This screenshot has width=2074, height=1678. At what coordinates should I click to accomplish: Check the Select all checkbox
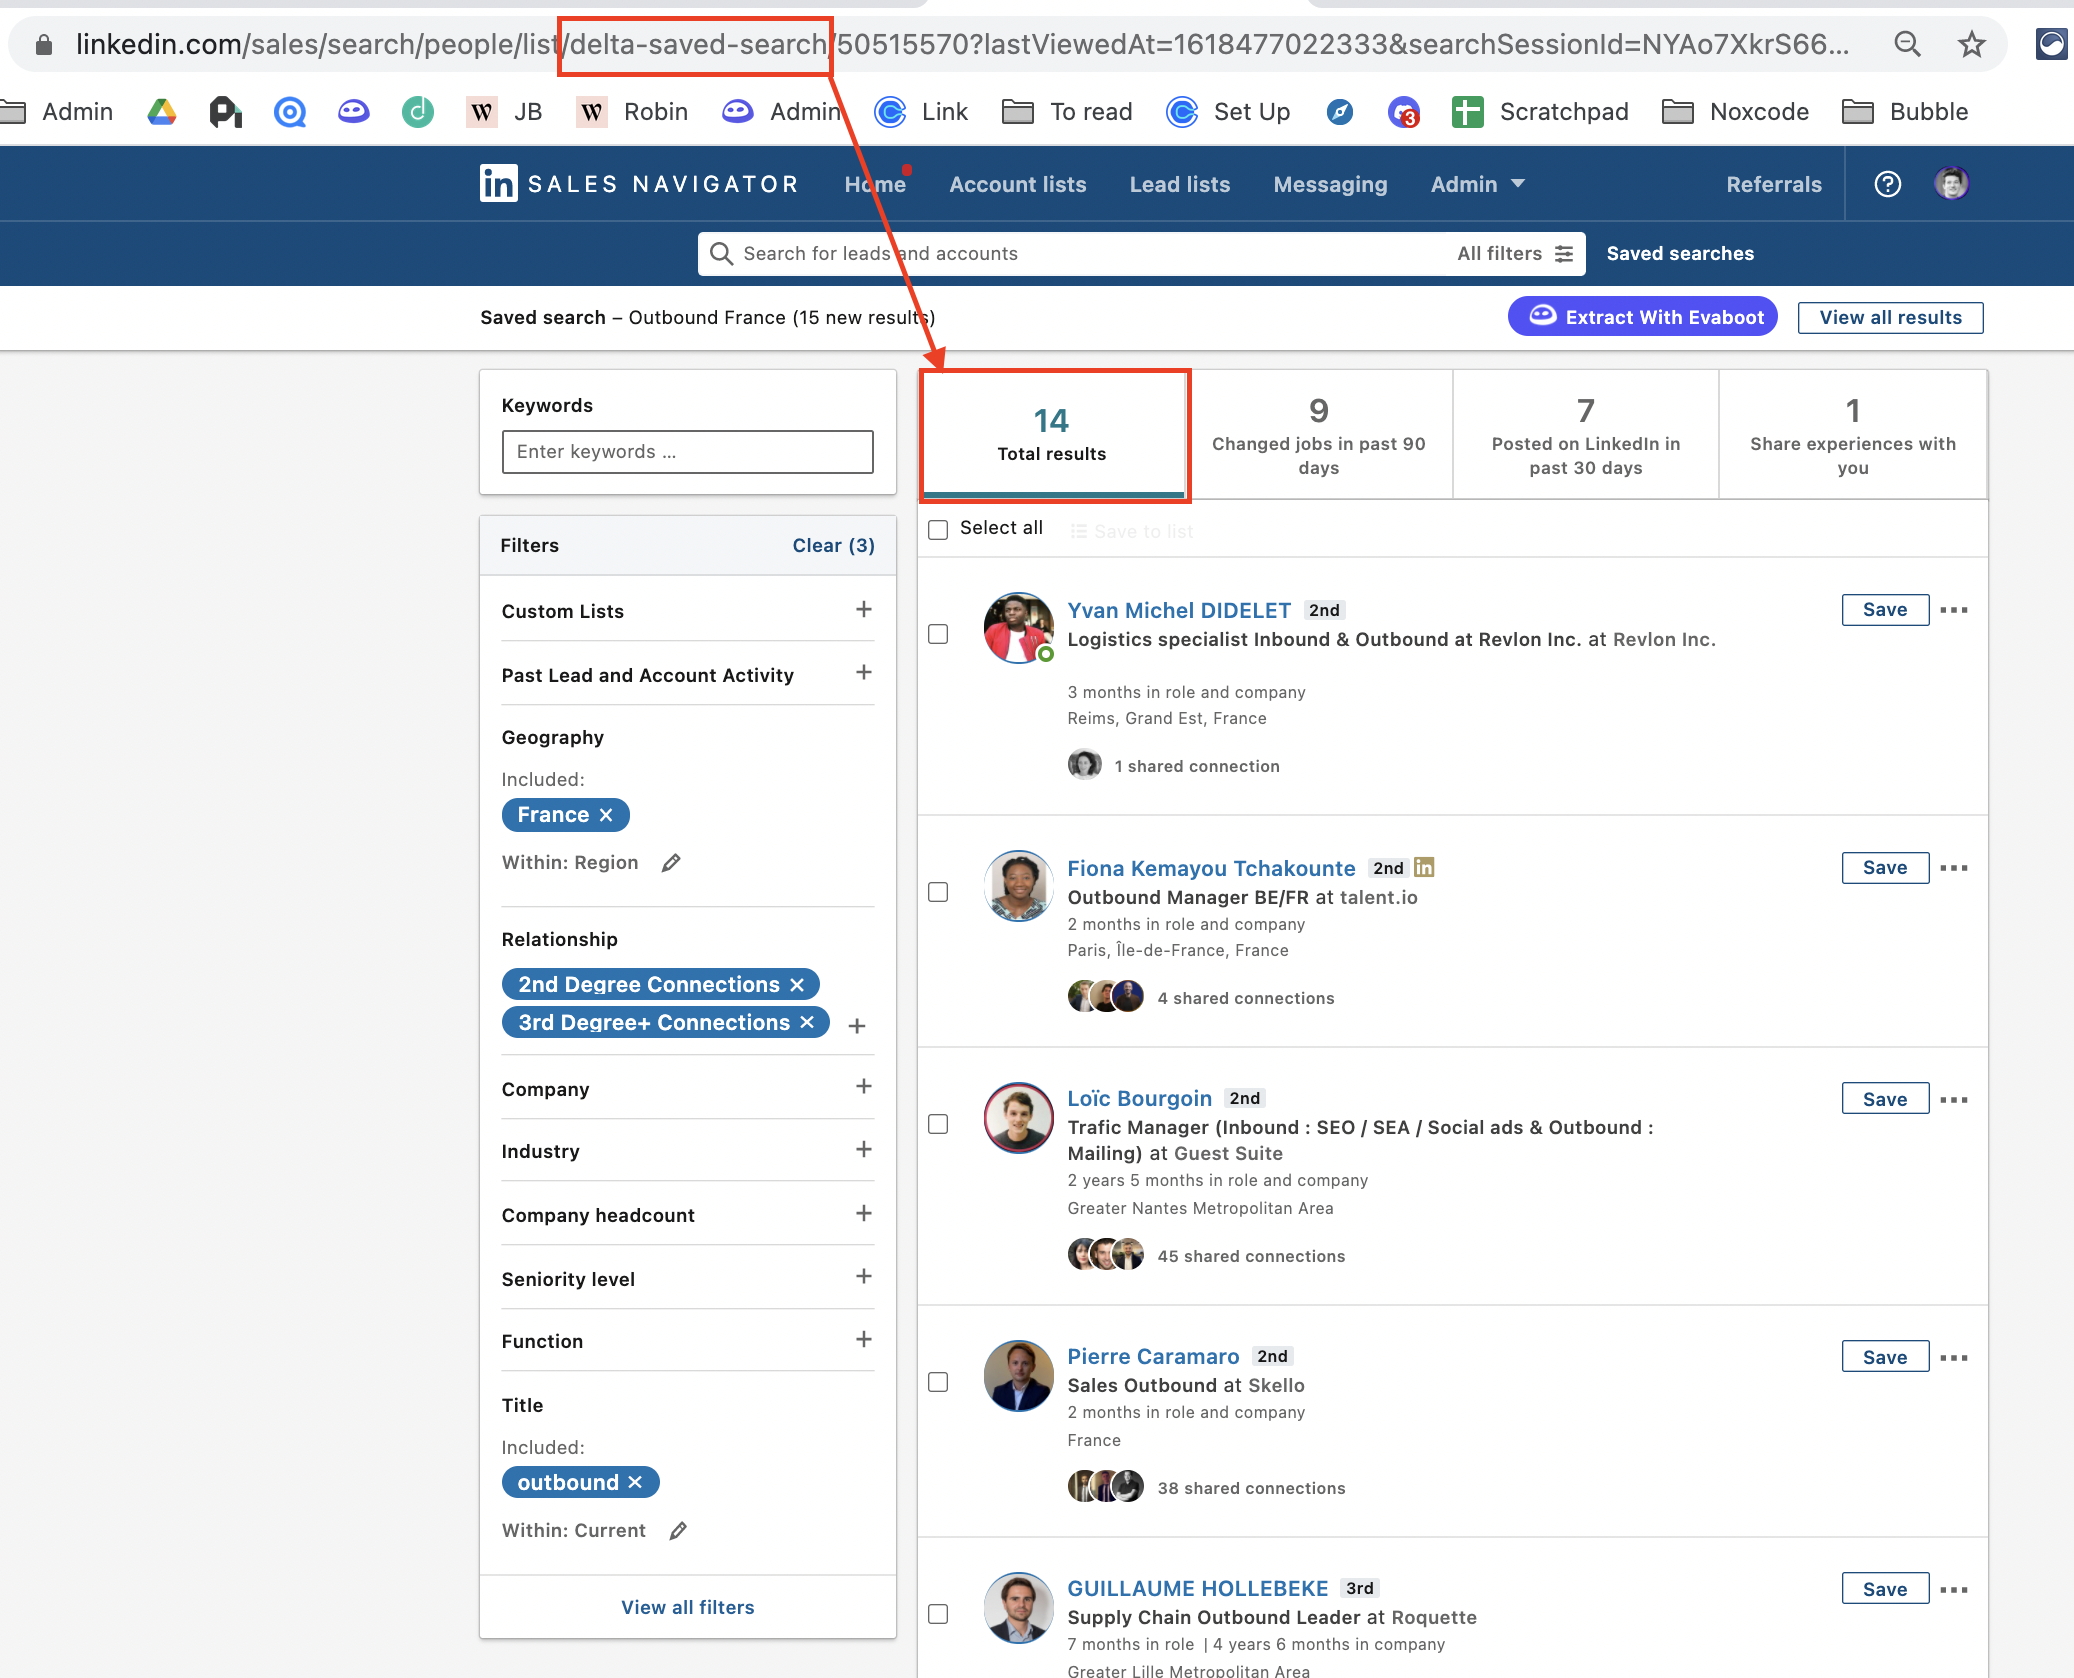(938, 529)
